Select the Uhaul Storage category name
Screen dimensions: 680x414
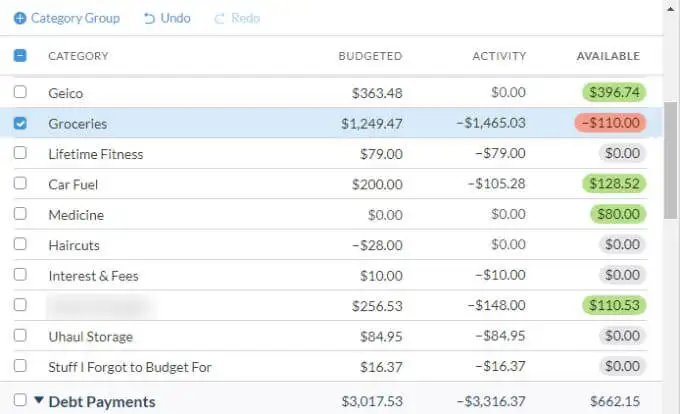coord(90,337)
